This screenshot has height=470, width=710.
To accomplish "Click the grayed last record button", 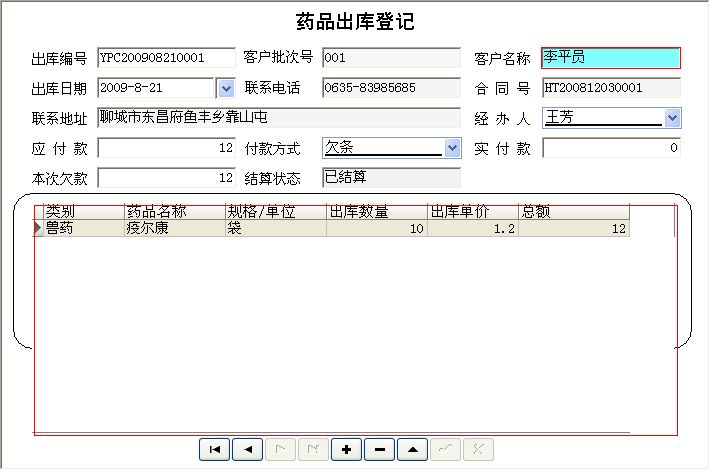I will click(313, 450).
